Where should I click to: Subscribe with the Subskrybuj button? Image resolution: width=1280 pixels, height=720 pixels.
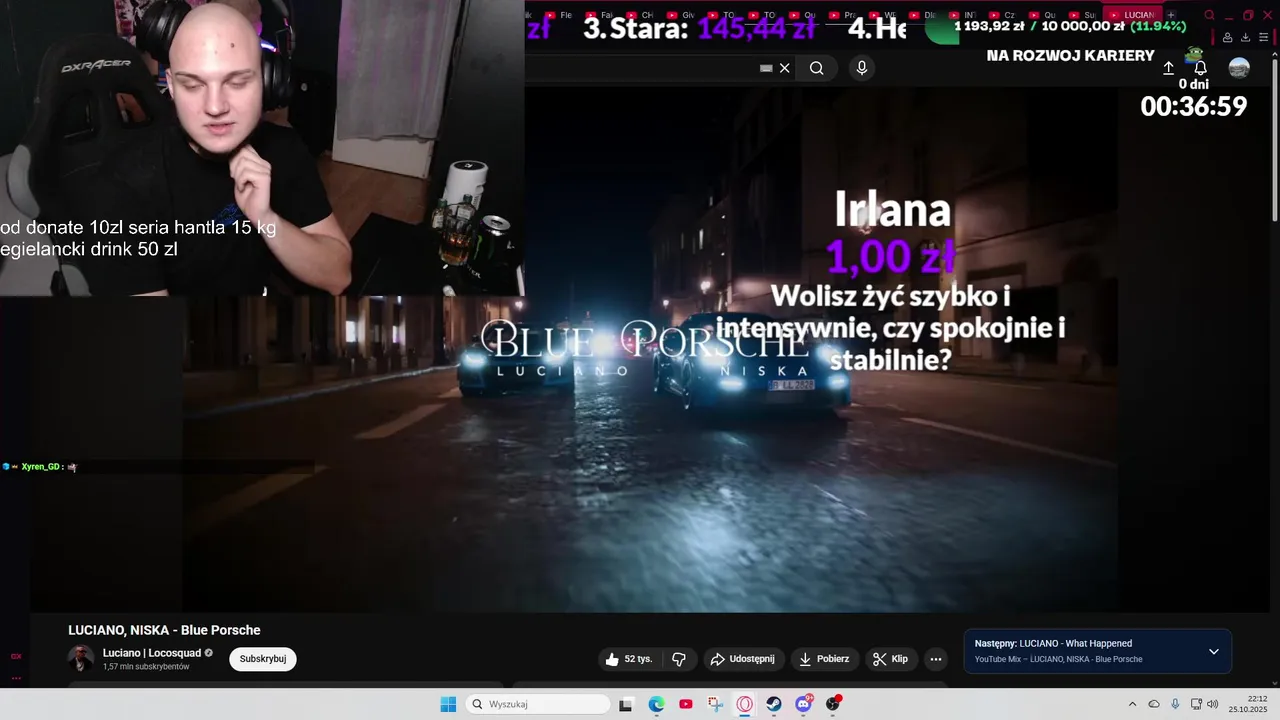click(263, 659)
